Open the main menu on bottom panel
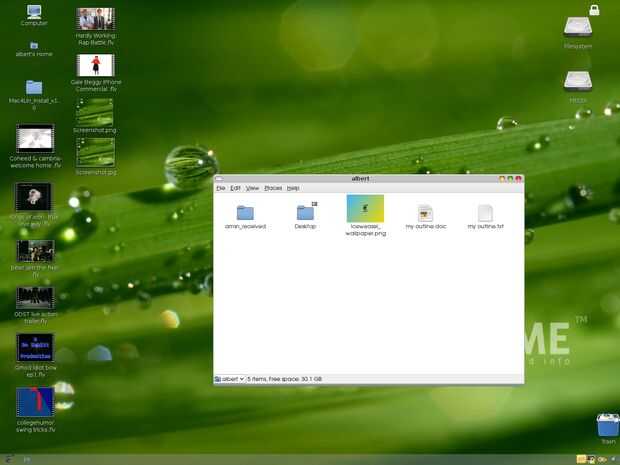 click(x=9, y=459)
